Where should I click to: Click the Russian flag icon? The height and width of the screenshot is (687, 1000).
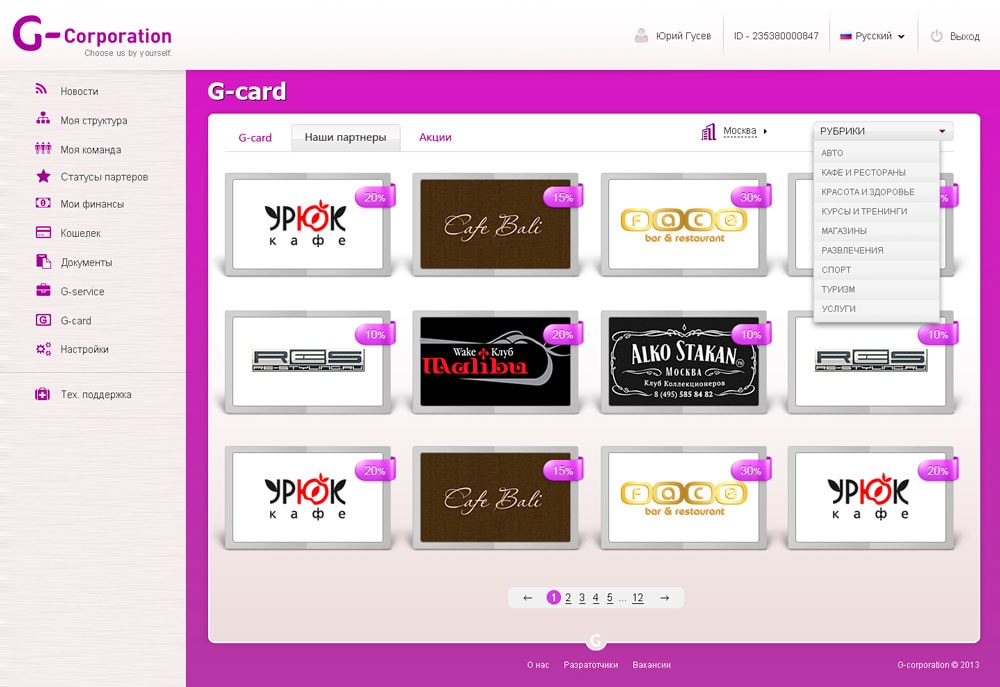846,36
